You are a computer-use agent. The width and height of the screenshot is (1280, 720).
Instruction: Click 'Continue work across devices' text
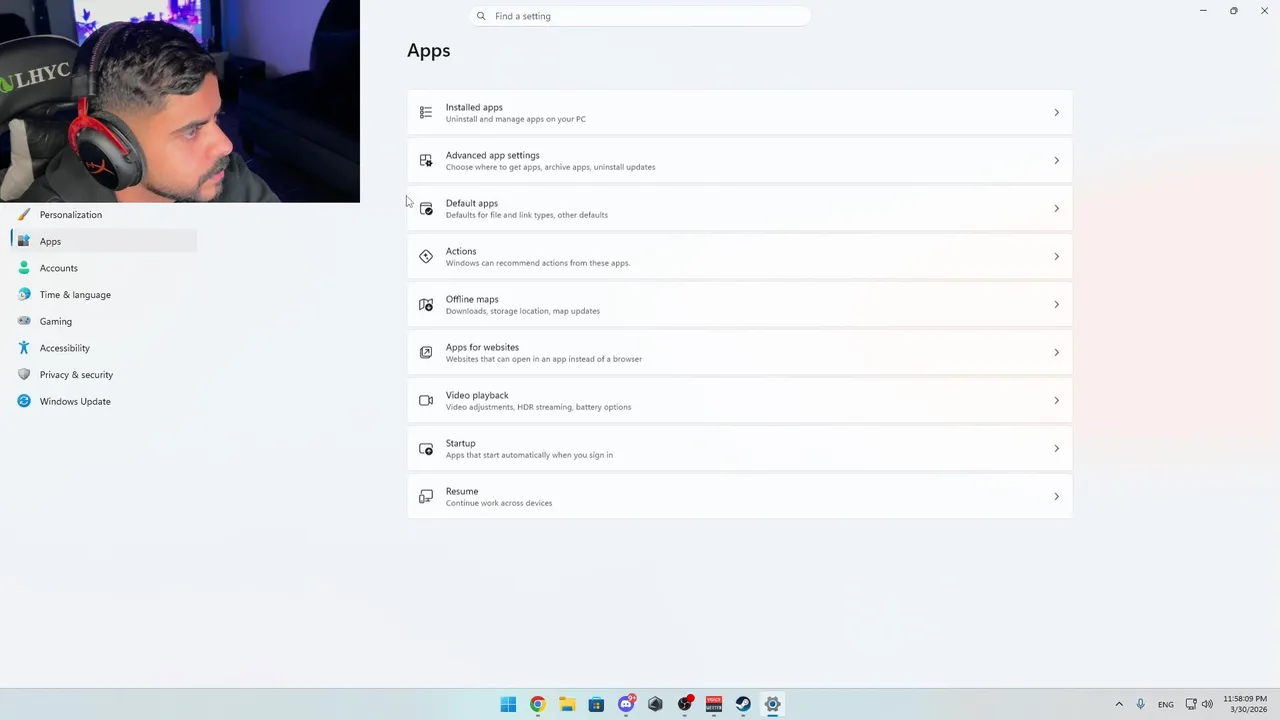coord(499,503)
